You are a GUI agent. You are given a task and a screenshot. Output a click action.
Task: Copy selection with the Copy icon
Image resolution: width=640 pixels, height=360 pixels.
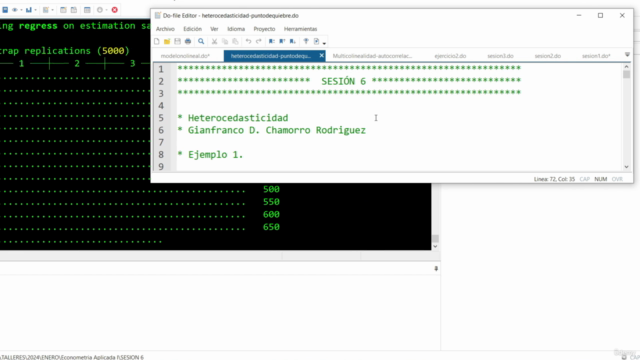click(225, 41)
